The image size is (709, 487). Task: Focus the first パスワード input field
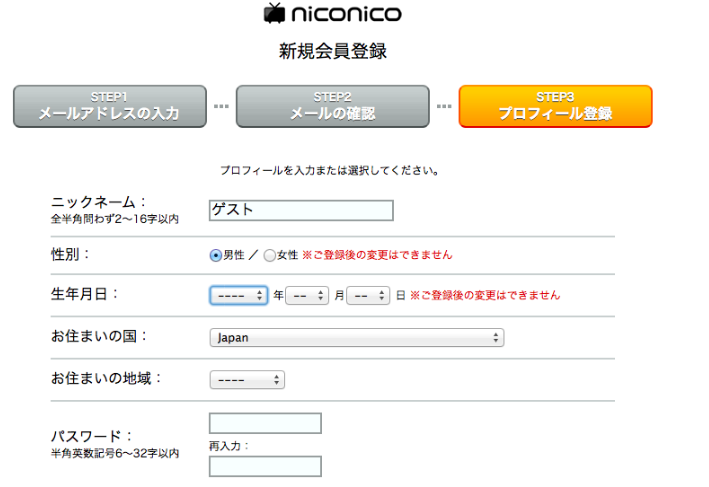click(265, 423)
